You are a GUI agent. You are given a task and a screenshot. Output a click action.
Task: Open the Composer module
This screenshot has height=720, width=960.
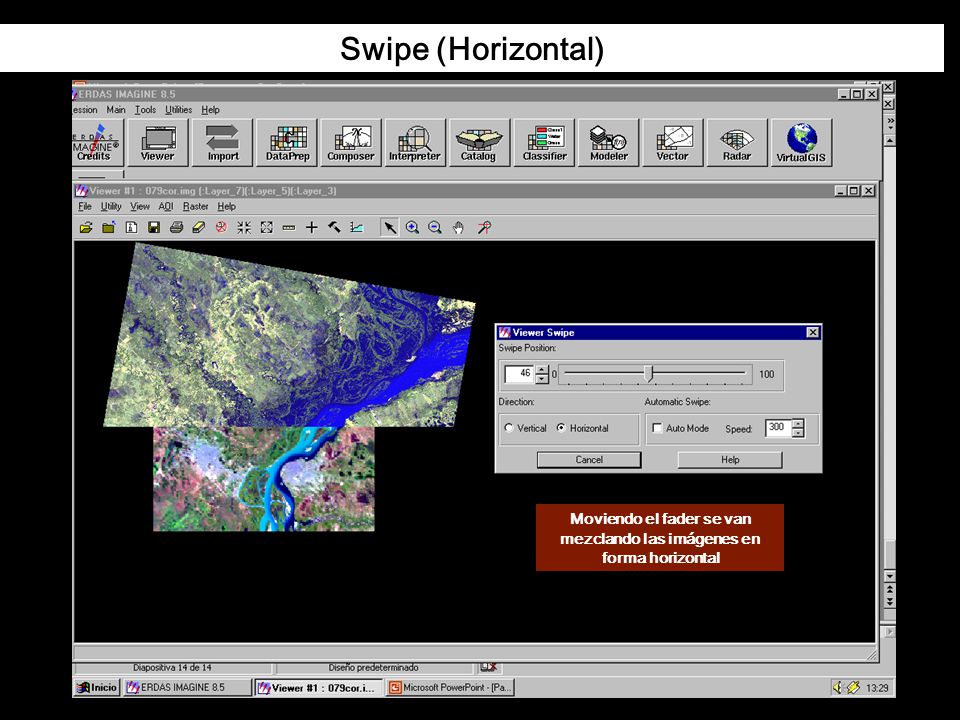[350, 143]
